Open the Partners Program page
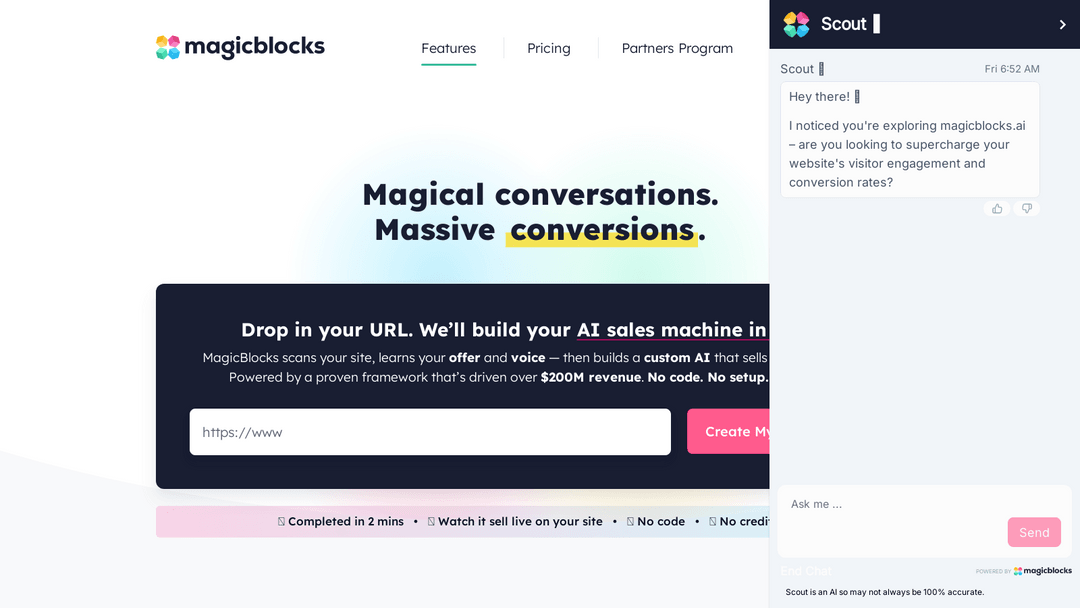The image size is (1080, 608). [677, 48]
